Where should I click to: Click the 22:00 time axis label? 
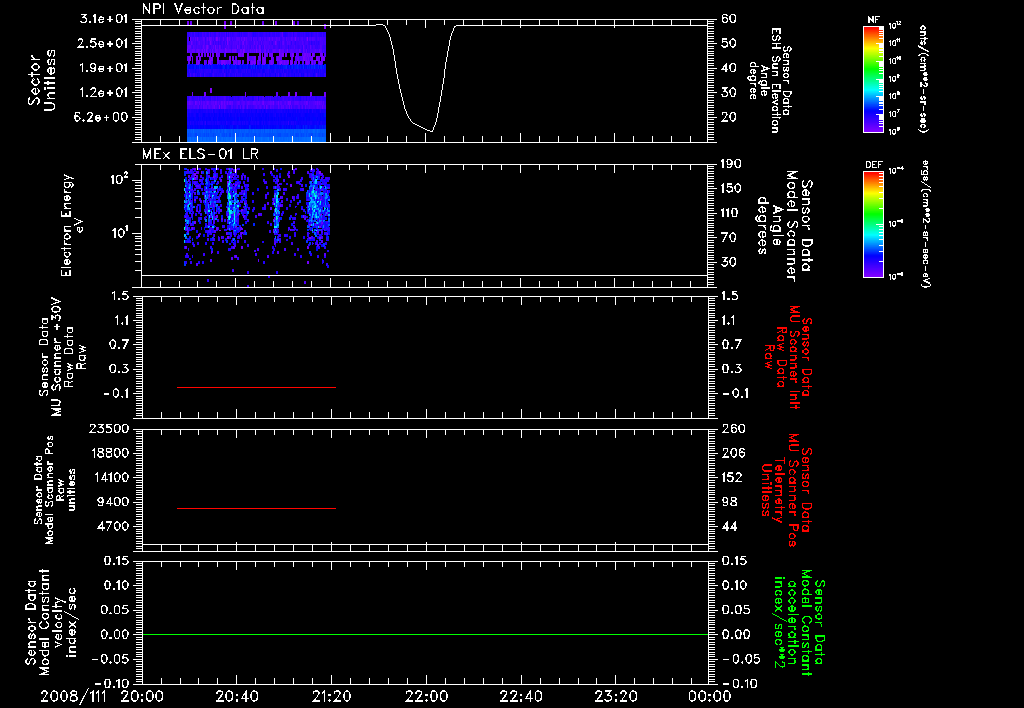tap(426, 696)
